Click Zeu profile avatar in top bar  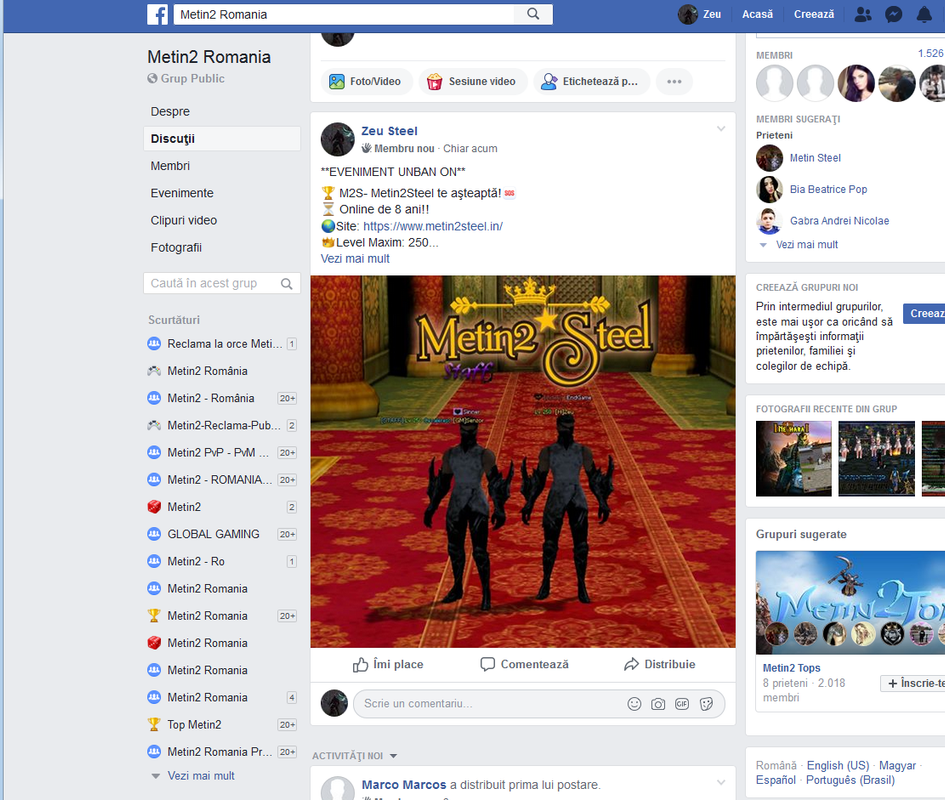tap(688, 14)
